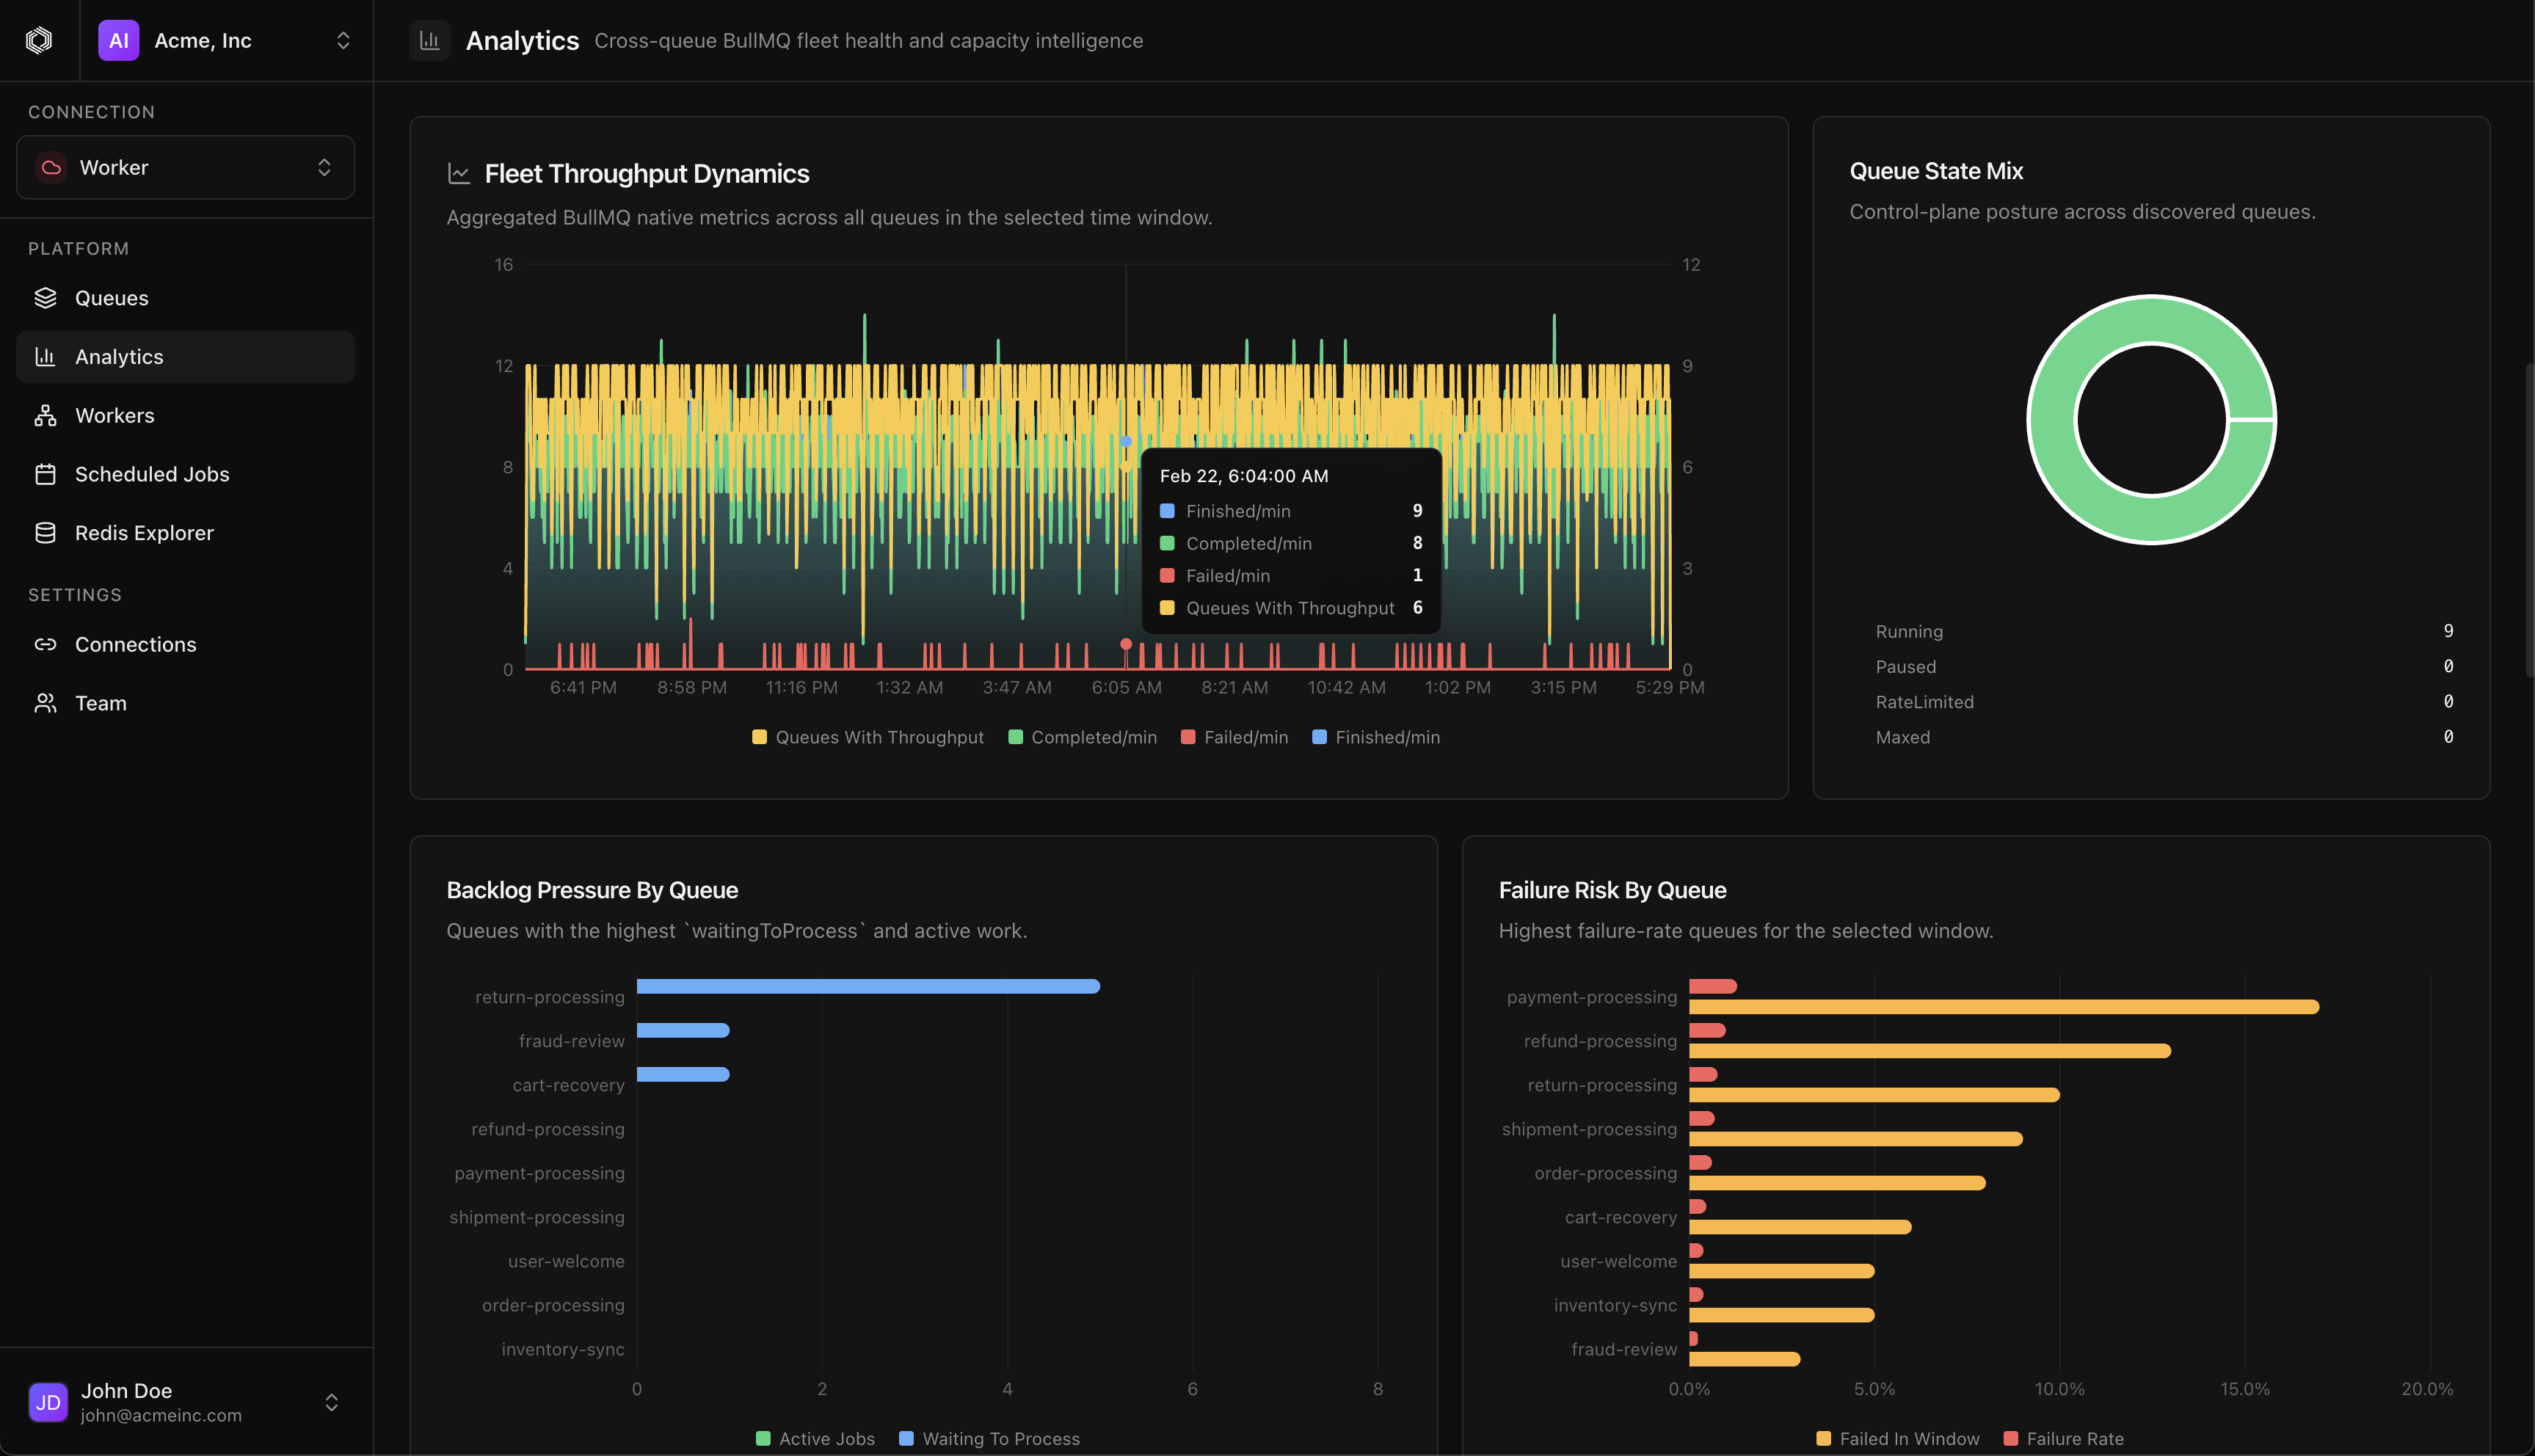Click the green Completed/min color swatch
2535x1456 pixels.
pyautogui.click(x=1016, y=737)
